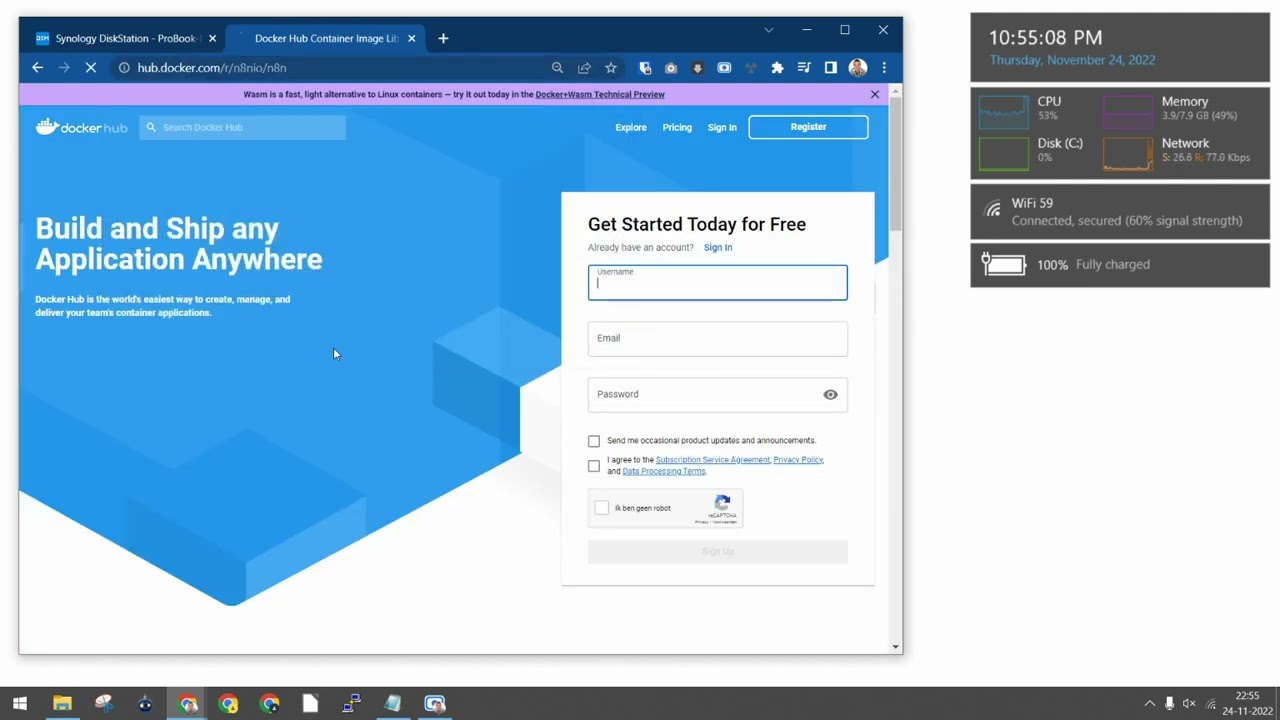Click the camera screenshot extension icon

pyautogui.click(x=671, y=68)
